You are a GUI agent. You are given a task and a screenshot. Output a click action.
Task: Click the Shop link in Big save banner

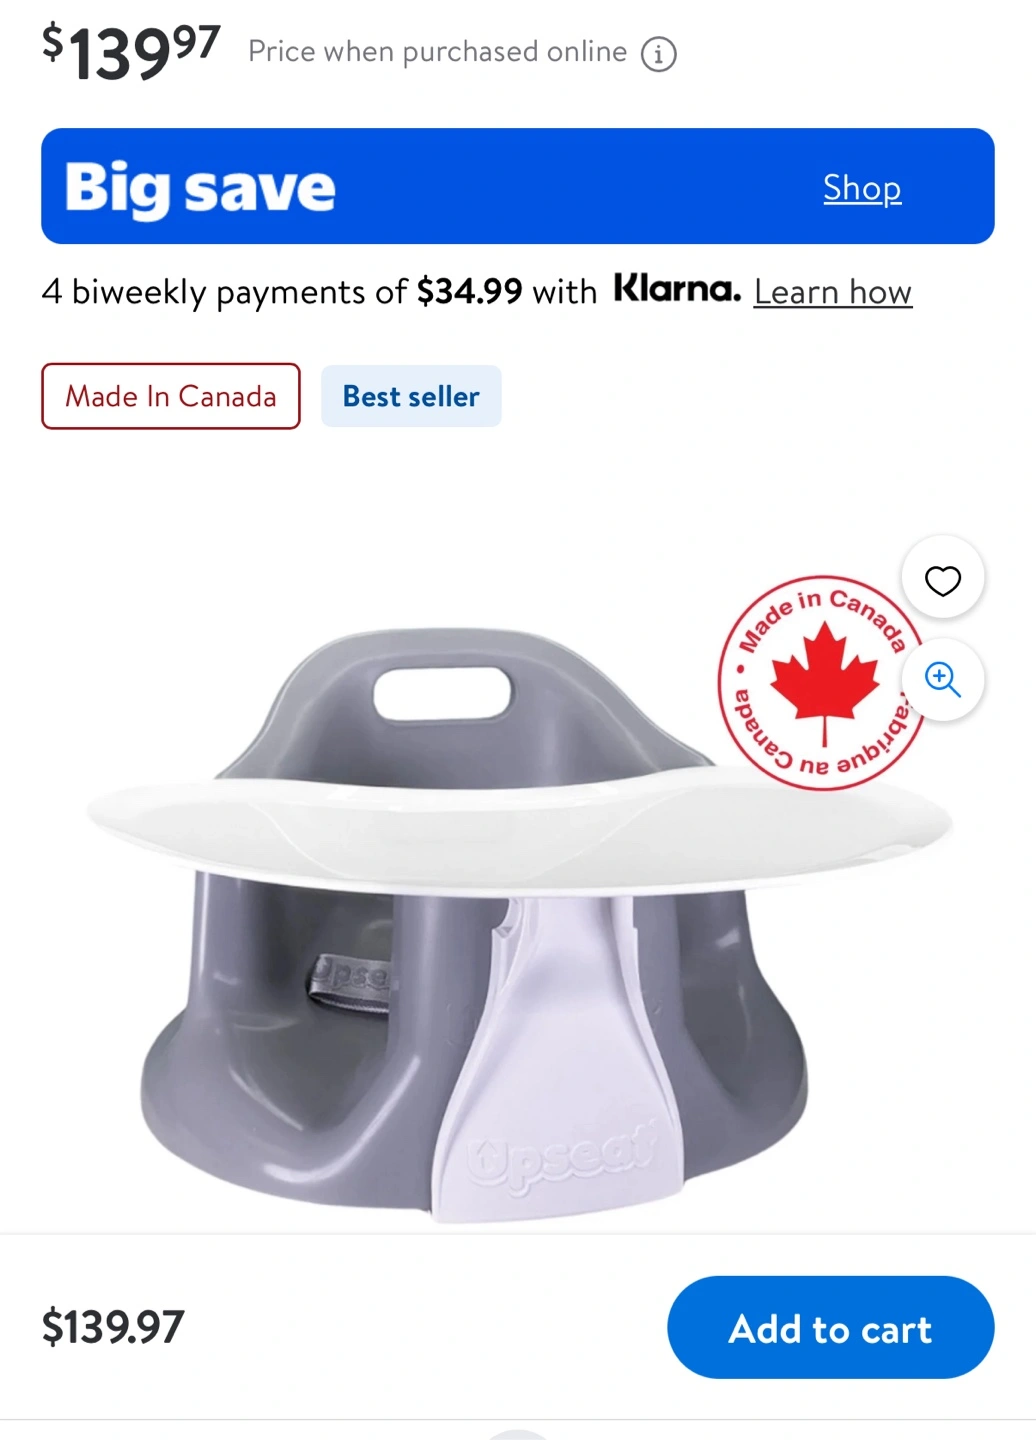(x=862, y=187)
